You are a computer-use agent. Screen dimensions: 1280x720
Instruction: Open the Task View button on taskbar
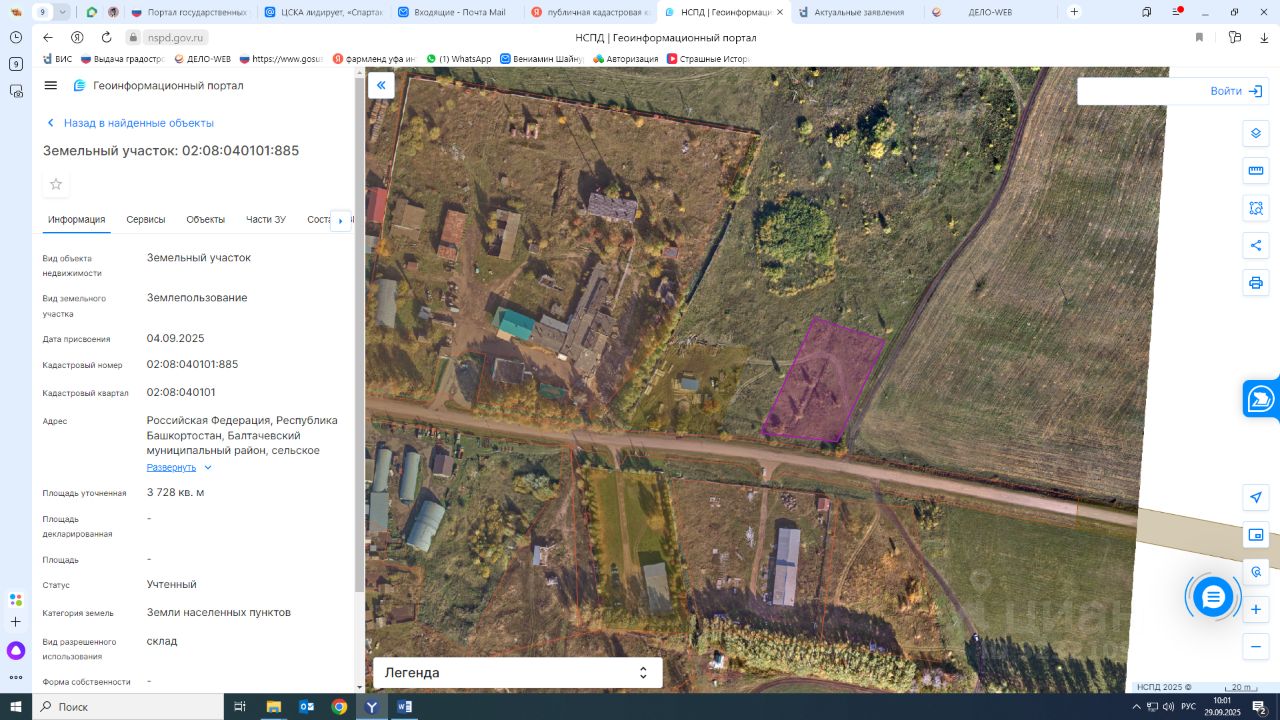coord(240,707)
